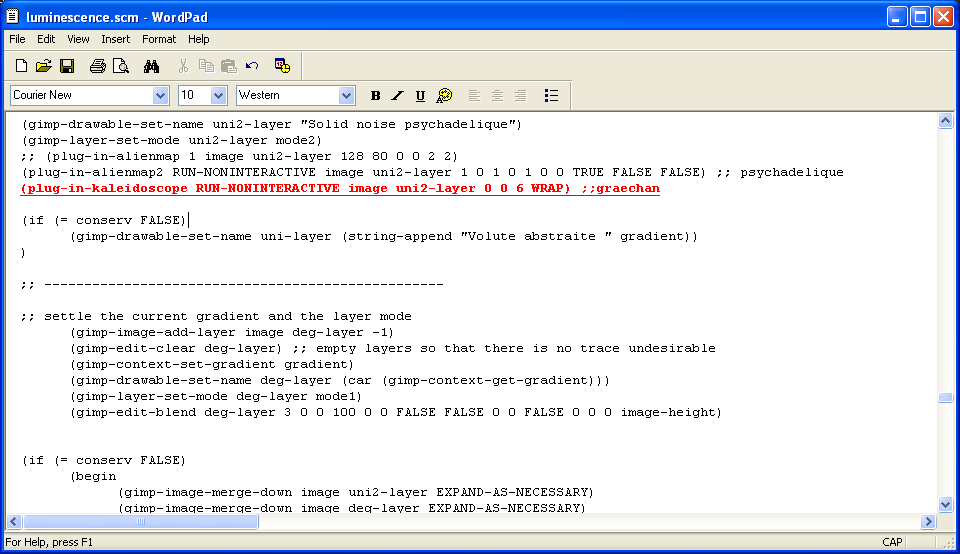The width and height of the screenshot is (960, 554).
Task: Expand the font size 10 dropdown
Action: point(219,95)
